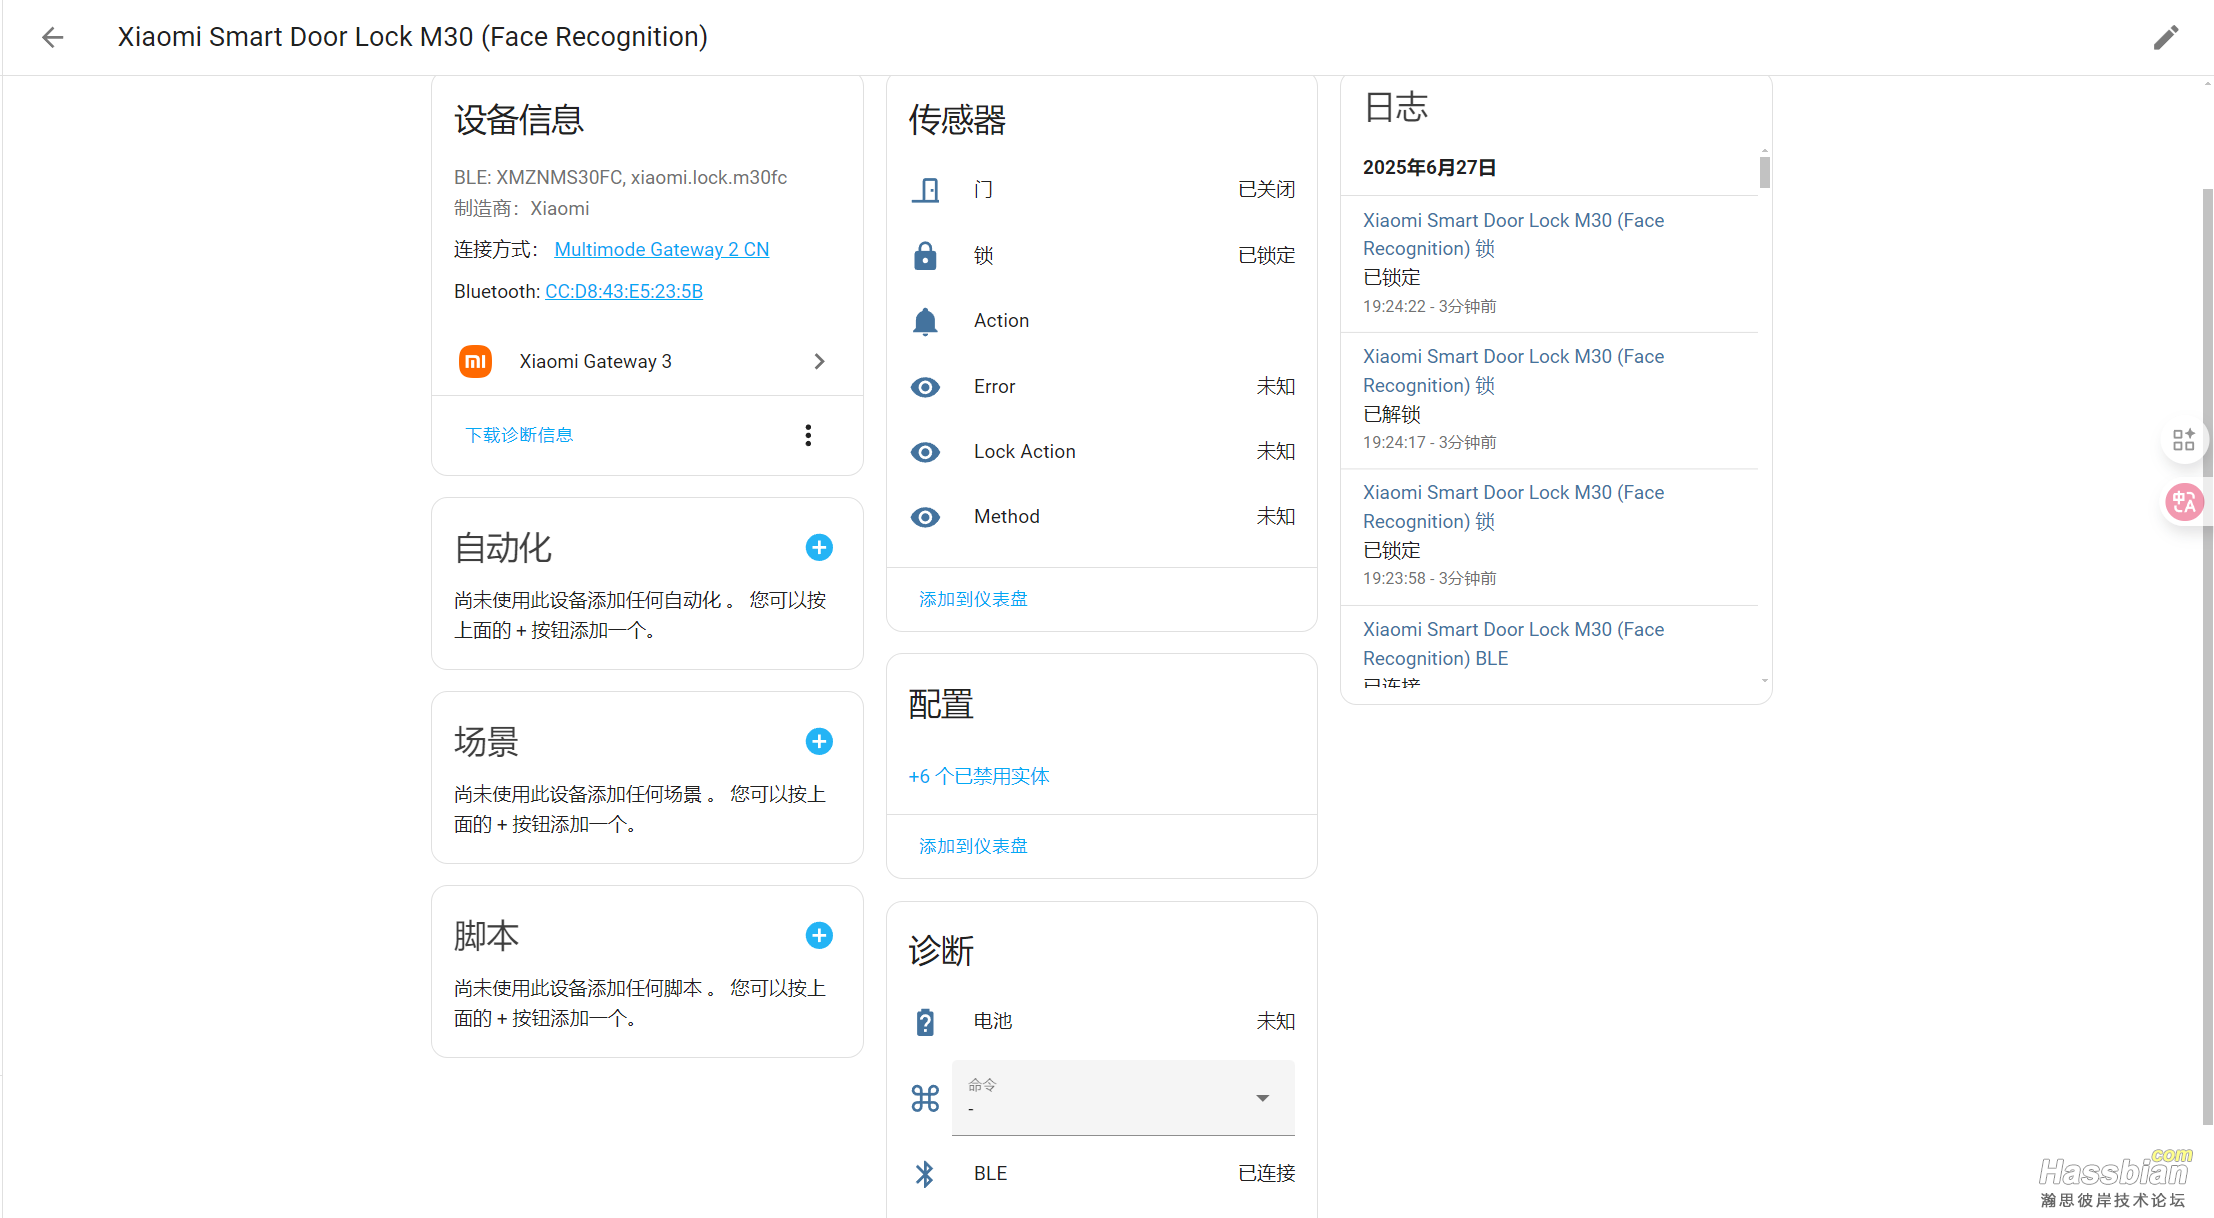The width and height of the screenshot is (2214, 1218).
Task: Open device info three-dot overflow menu
Action: (x=808, y=435)
